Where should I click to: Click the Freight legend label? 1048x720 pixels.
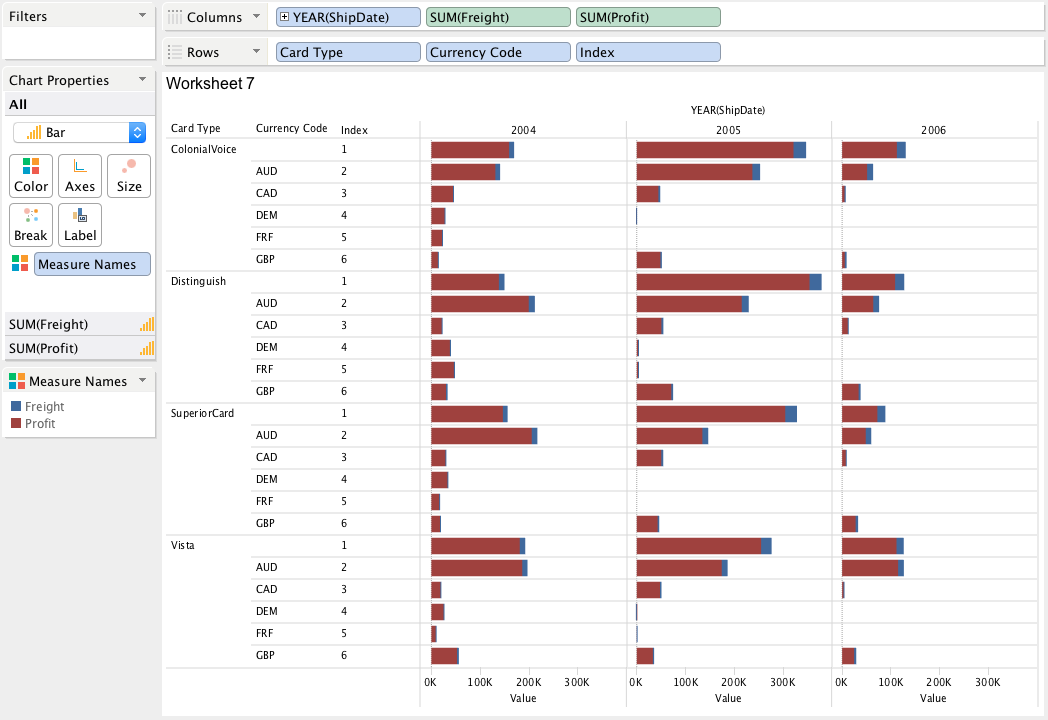point(44,406)
